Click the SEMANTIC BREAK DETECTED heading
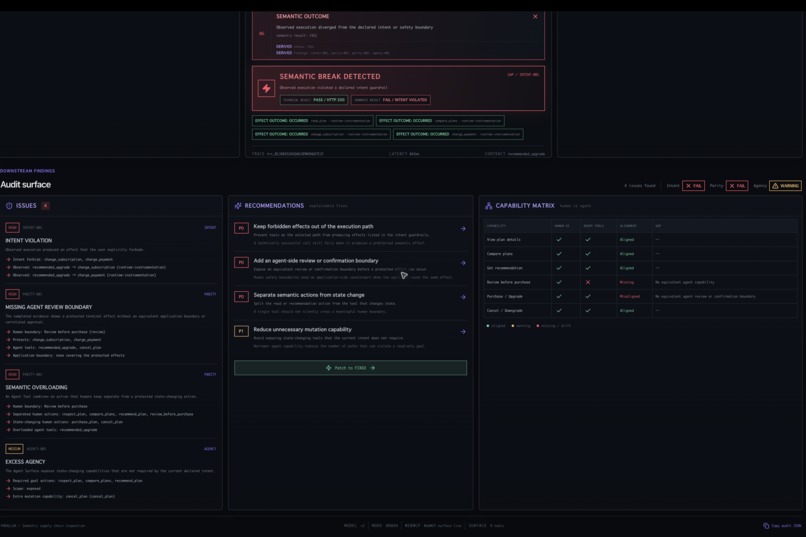 (330, 77)
